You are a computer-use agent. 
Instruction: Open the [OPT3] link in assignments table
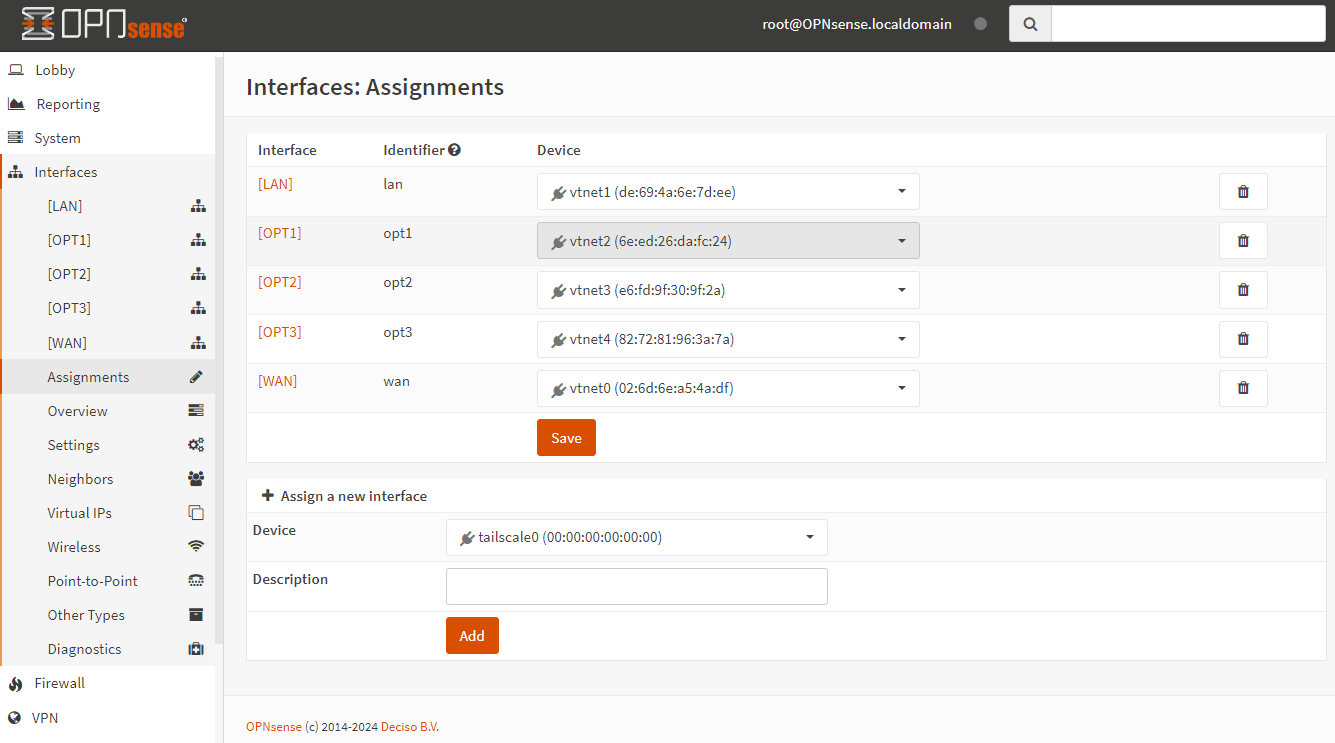[x=279, y=332]
